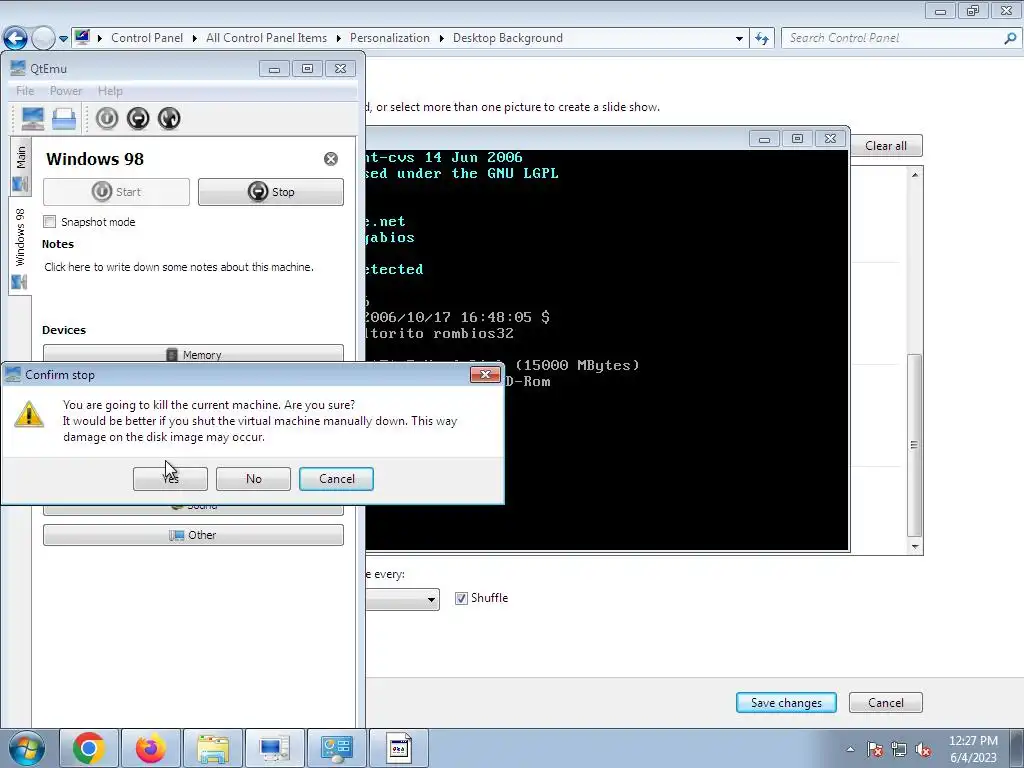Click No in Confirm stop dialog
Screen dimensions: 1024x768
pyautogui.click(x=253, y=479)
